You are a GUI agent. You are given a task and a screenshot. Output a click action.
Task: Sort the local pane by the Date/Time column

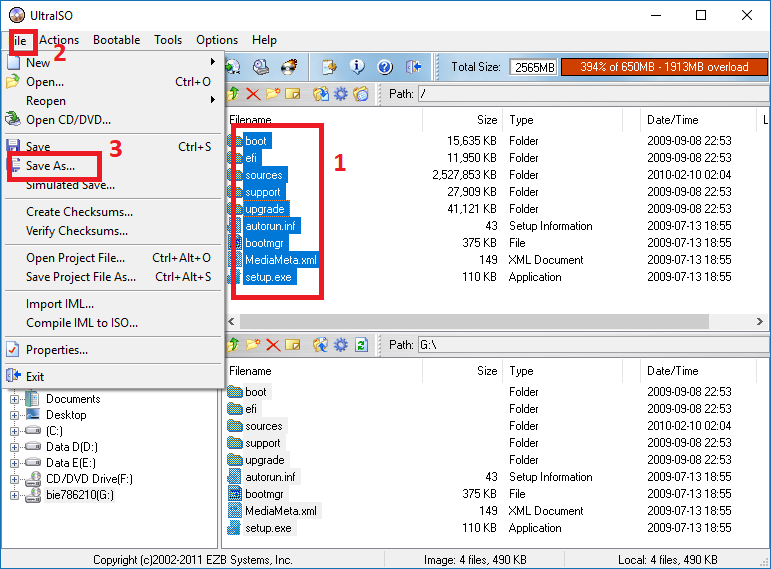point(698,371)
